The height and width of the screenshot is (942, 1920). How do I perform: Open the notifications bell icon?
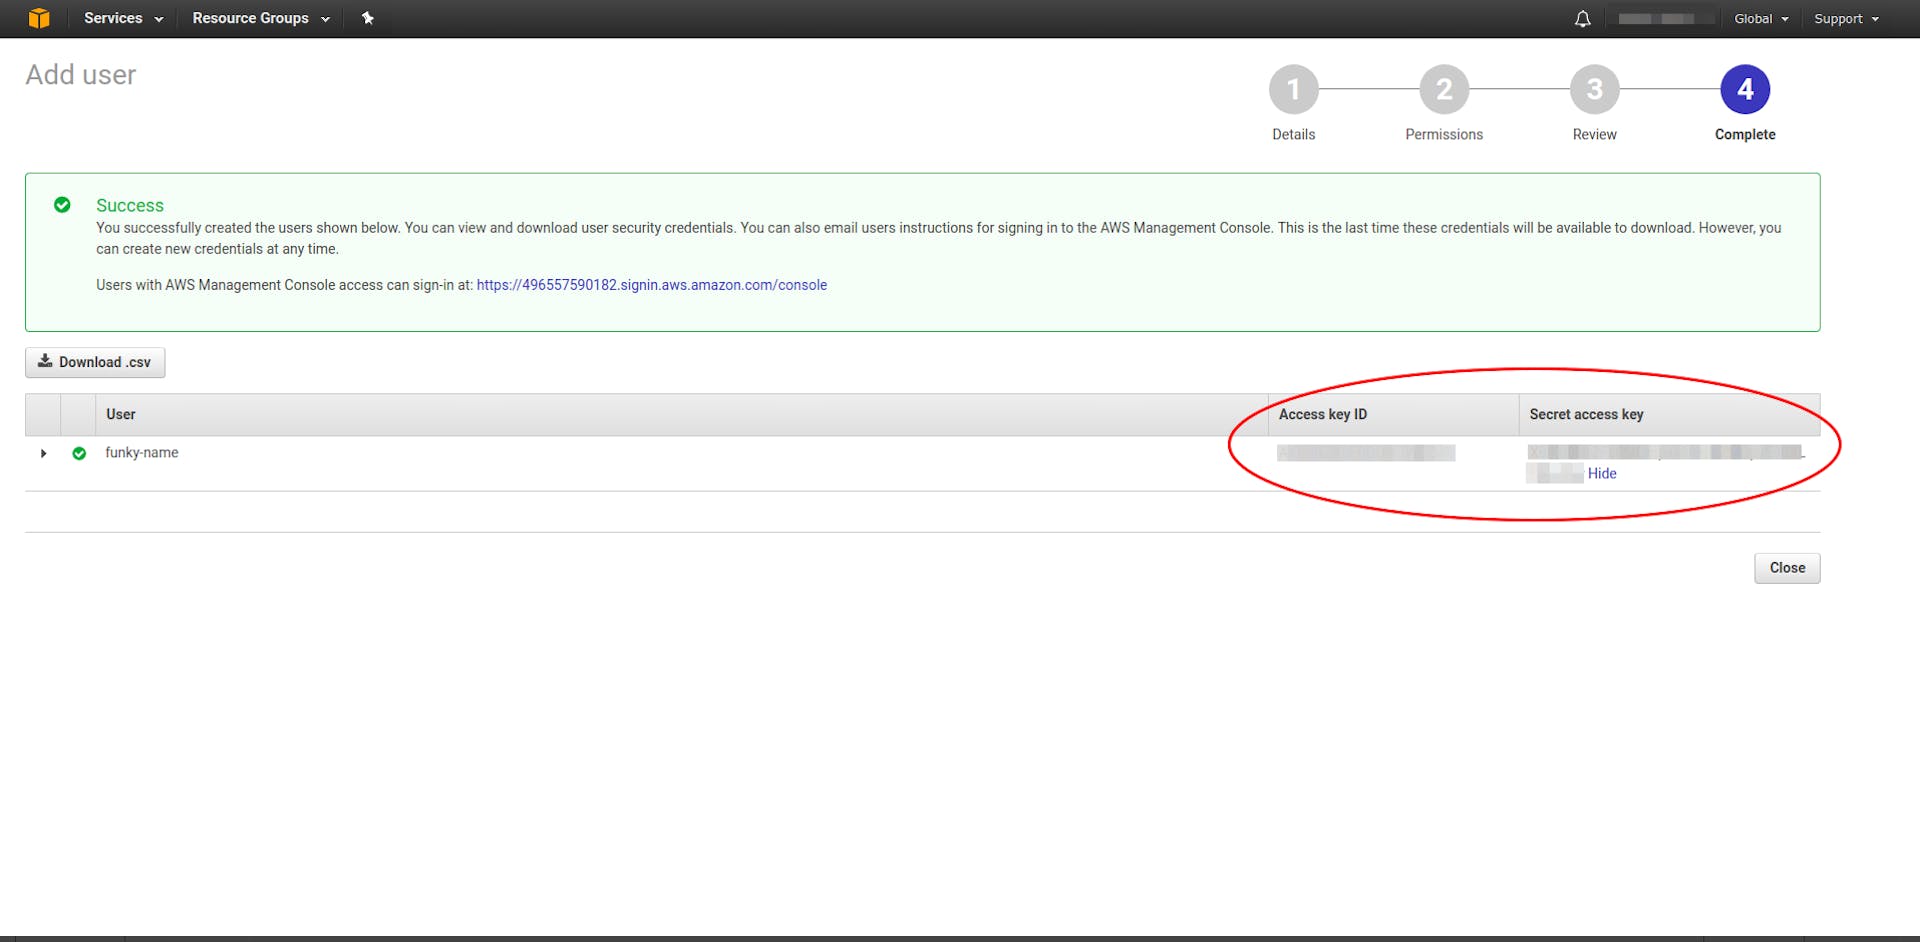1582,19
